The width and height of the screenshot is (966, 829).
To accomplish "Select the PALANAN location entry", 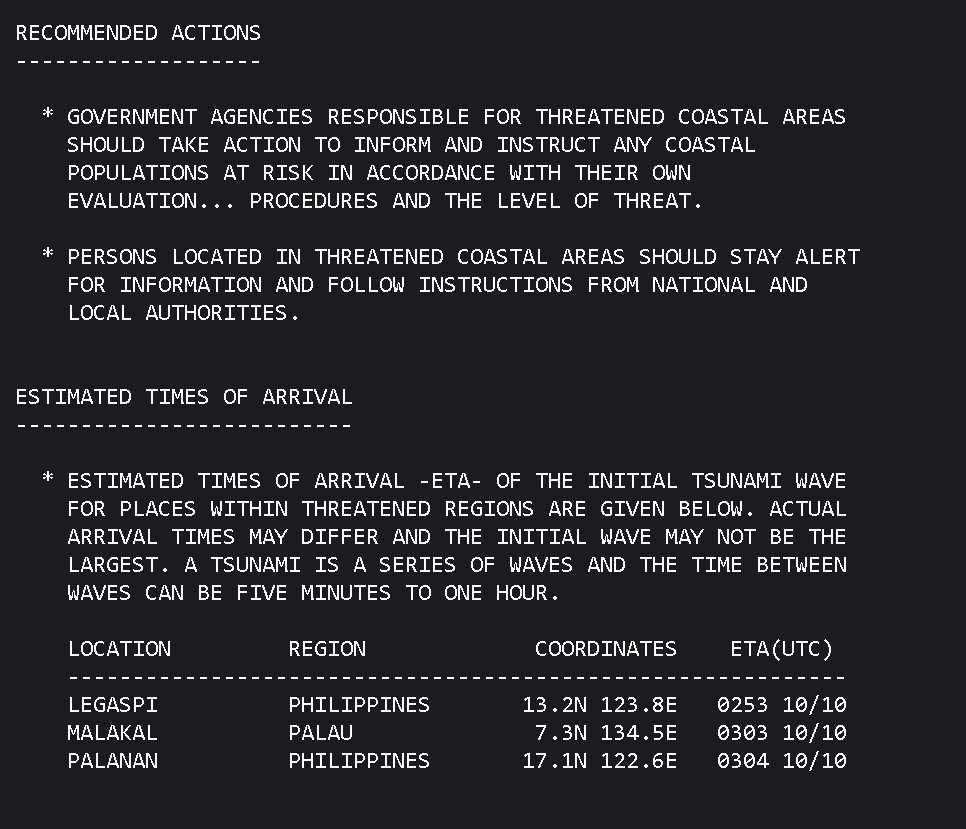I will tap(112, 761).
